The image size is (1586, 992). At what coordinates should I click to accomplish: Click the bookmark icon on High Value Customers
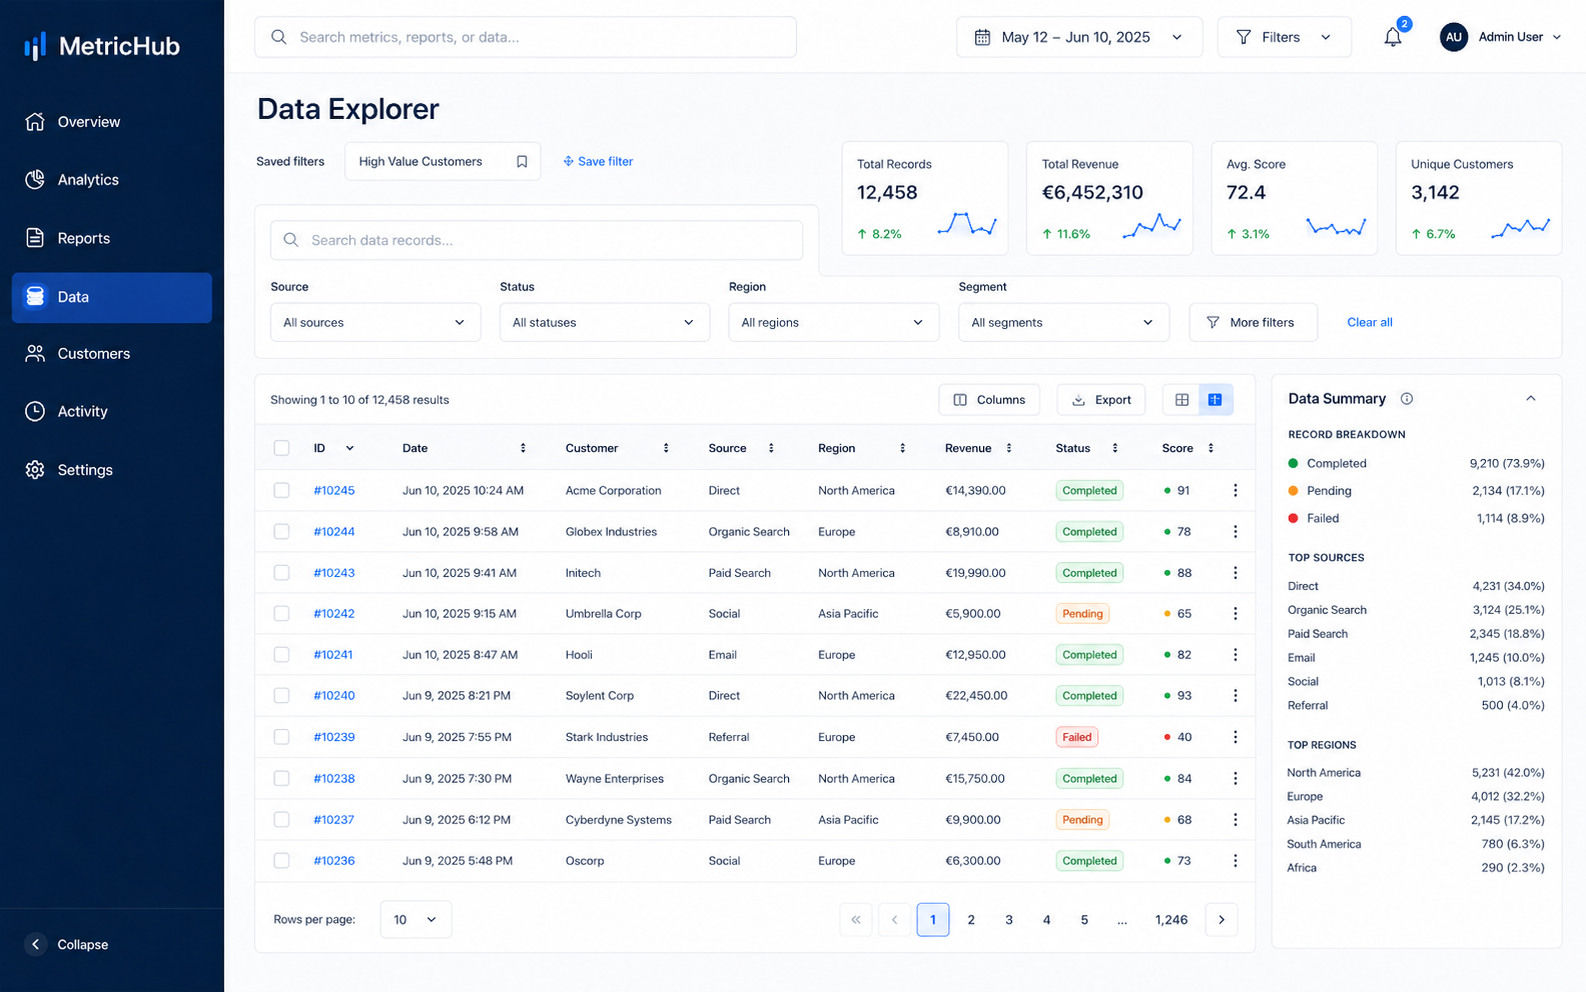(522, 161)
